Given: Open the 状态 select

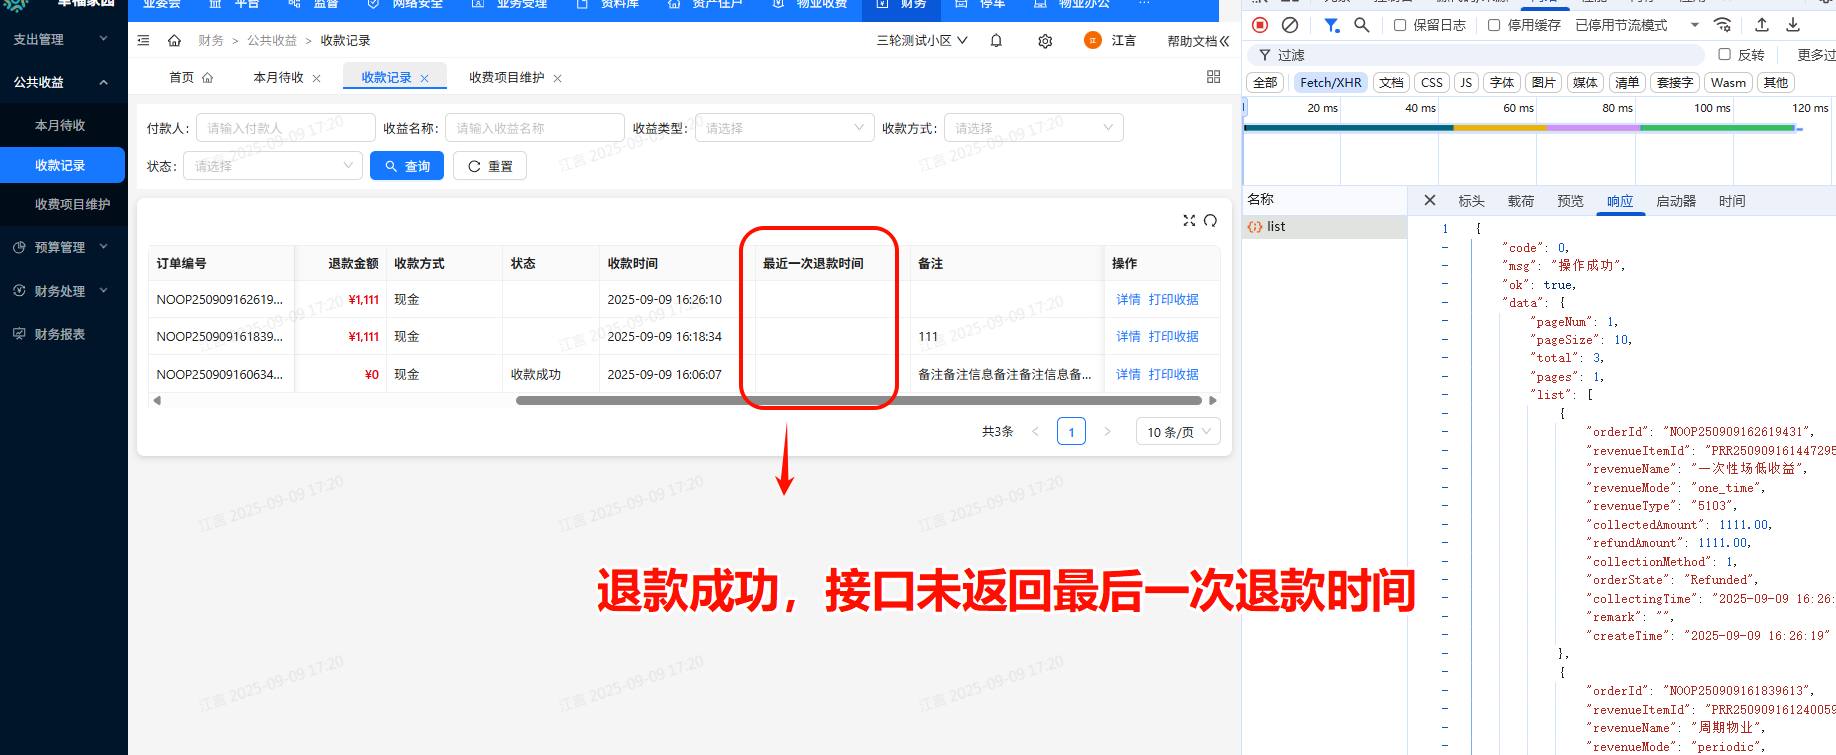Looking at the screenshot, I should tap(272, 166).
